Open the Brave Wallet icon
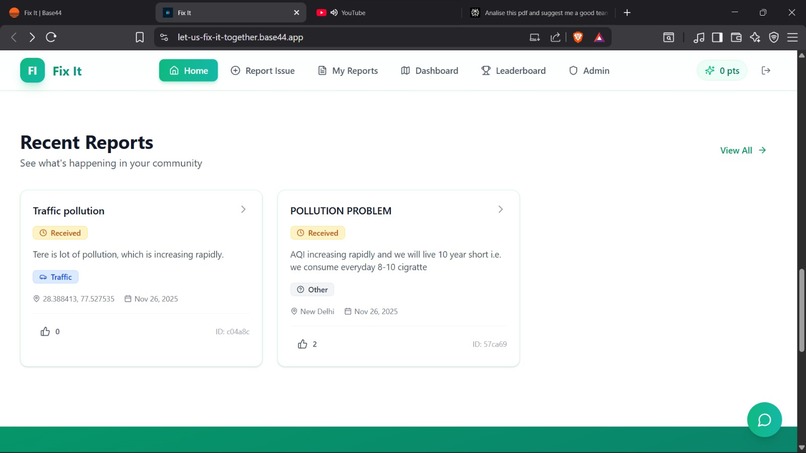The height and width of the screenshot is (453, 806). (736, 37)
